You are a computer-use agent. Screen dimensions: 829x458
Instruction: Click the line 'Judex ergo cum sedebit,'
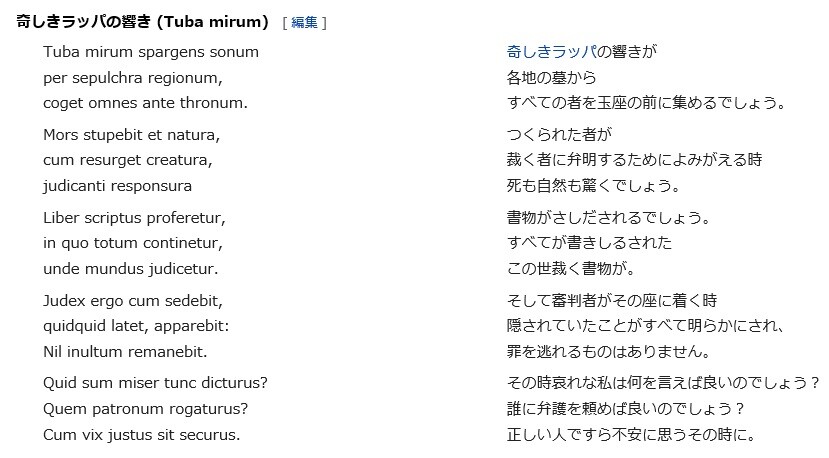(x=133, y=300)
